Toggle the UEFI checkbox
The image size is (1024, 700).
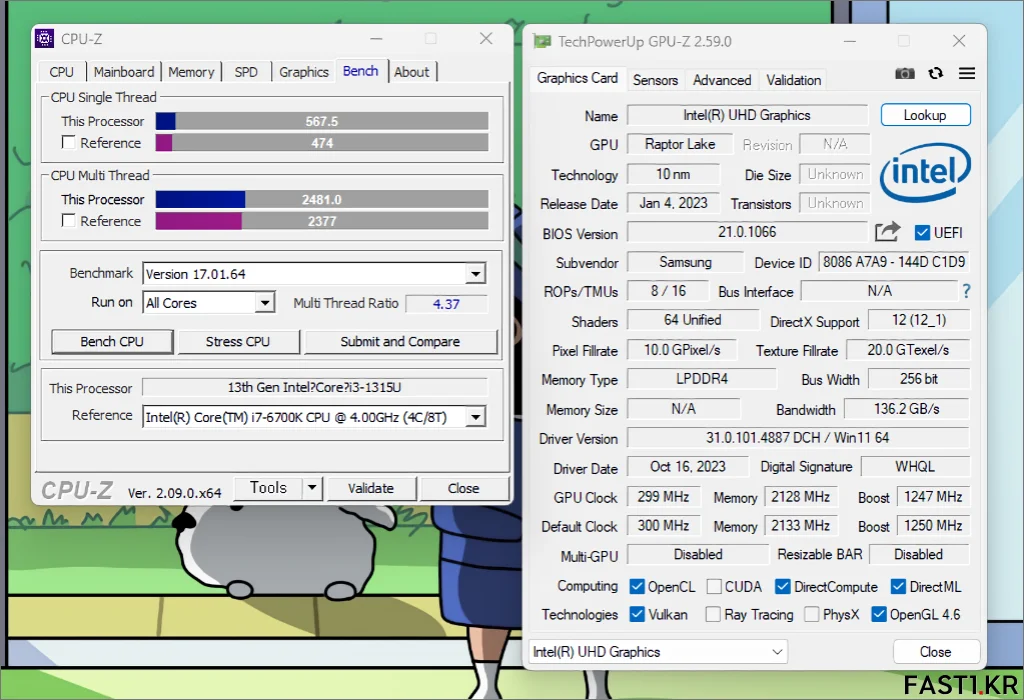[922, 232]
